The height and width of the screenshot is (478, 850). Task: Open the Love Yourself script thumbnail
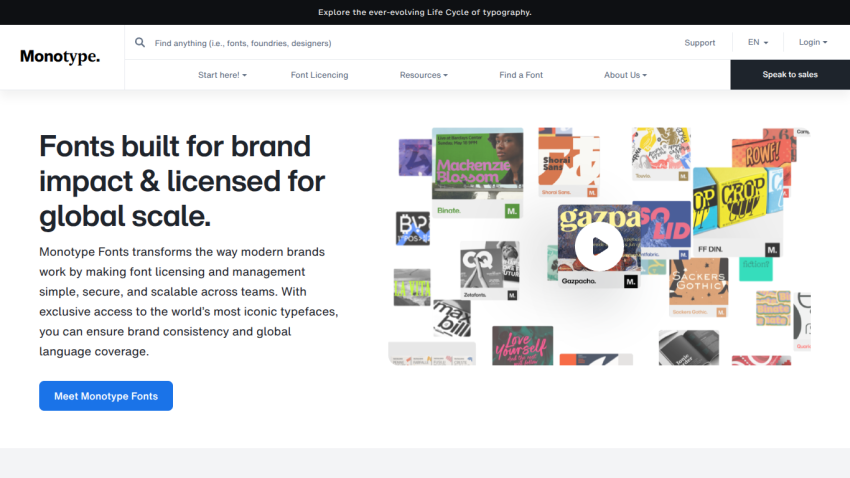click(x=523, y=346)
